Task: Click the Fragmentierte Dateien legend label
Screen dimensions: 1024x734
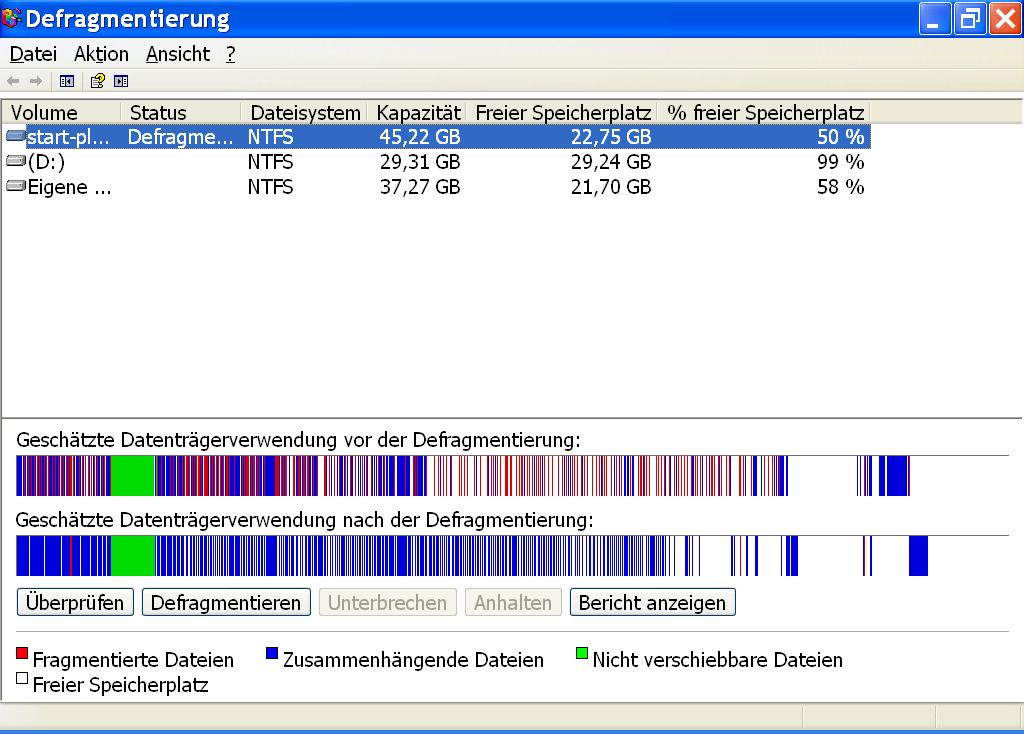Action: (x=133, y=660)
